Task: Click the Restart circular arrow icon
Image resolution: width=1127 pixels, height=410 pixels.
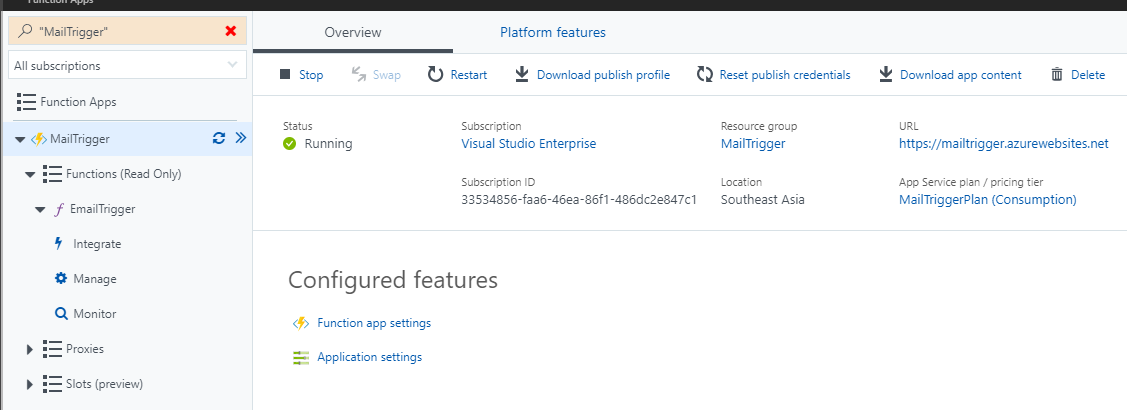Action: [x=436, y=74]
